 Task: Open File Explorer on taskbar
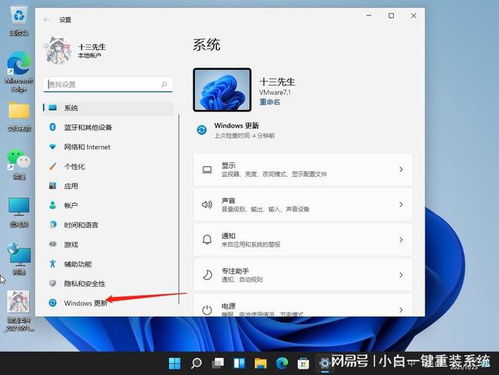[x=261, y=363]
